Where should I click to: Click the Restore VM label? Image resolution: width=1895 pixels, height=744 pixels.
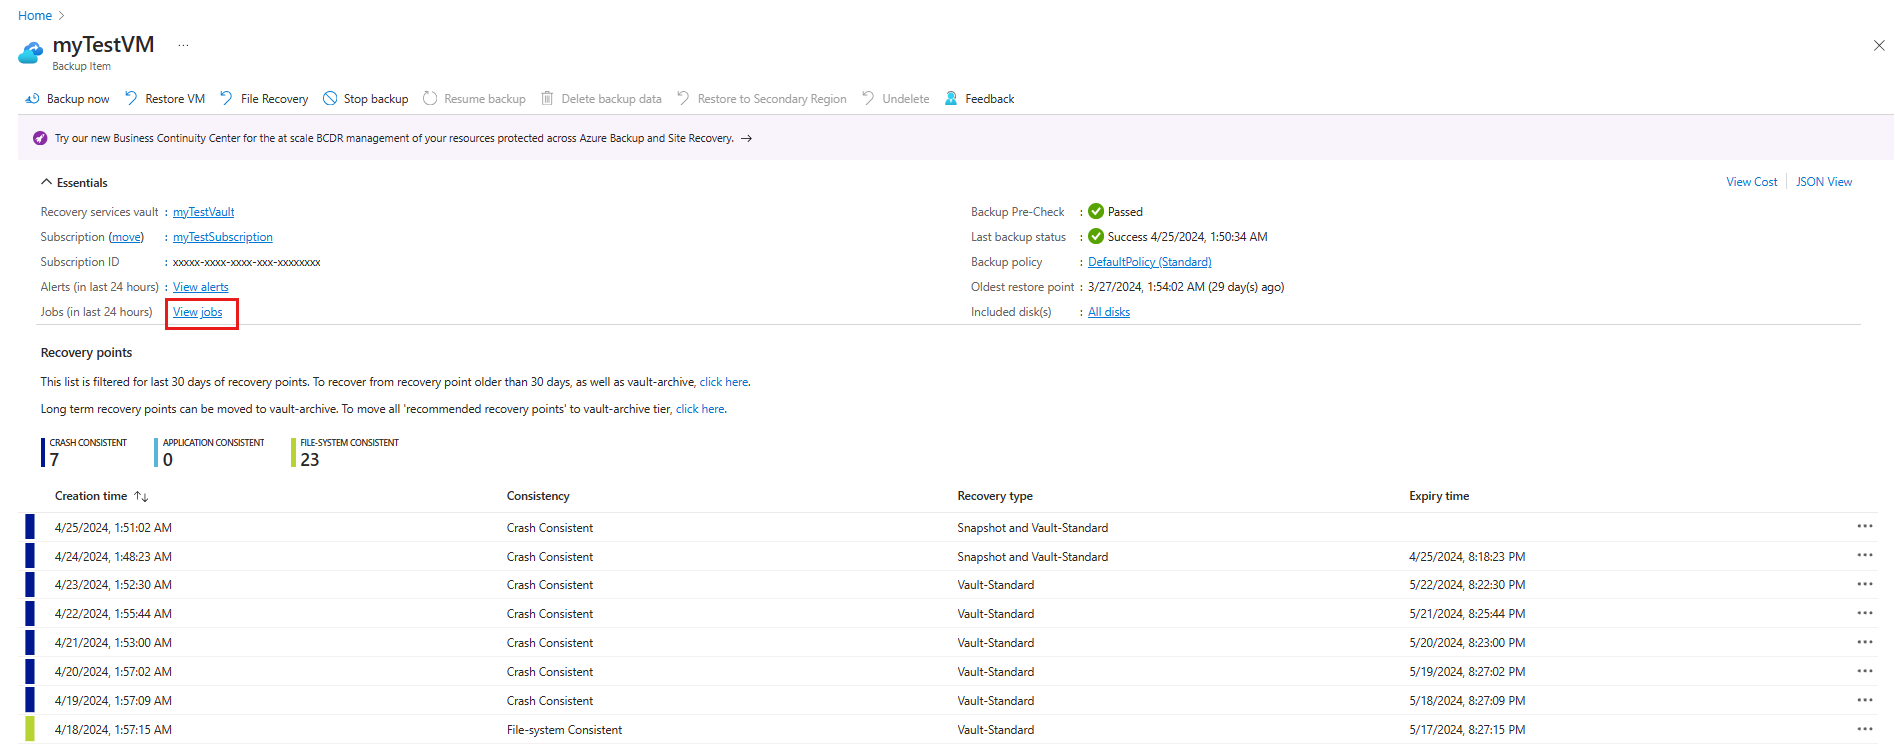click(x=175, y=99)
